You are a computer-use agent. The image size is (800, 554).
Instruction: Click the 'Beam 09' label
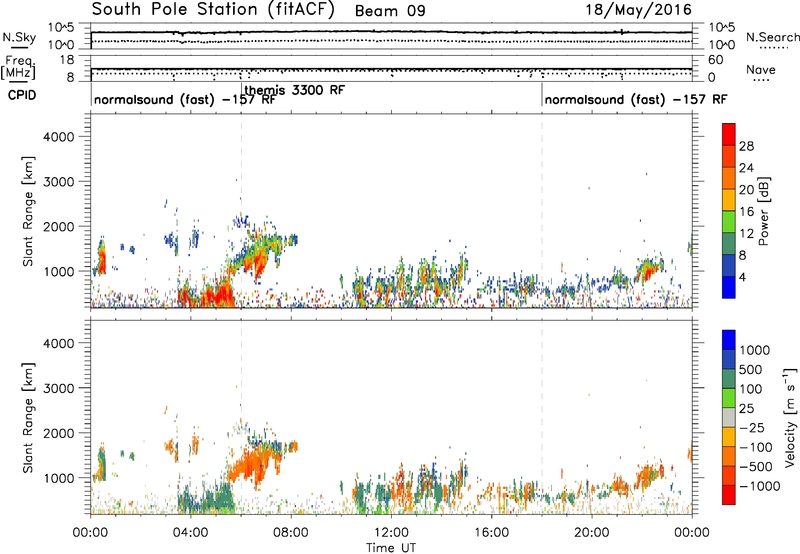click(390, 11)
